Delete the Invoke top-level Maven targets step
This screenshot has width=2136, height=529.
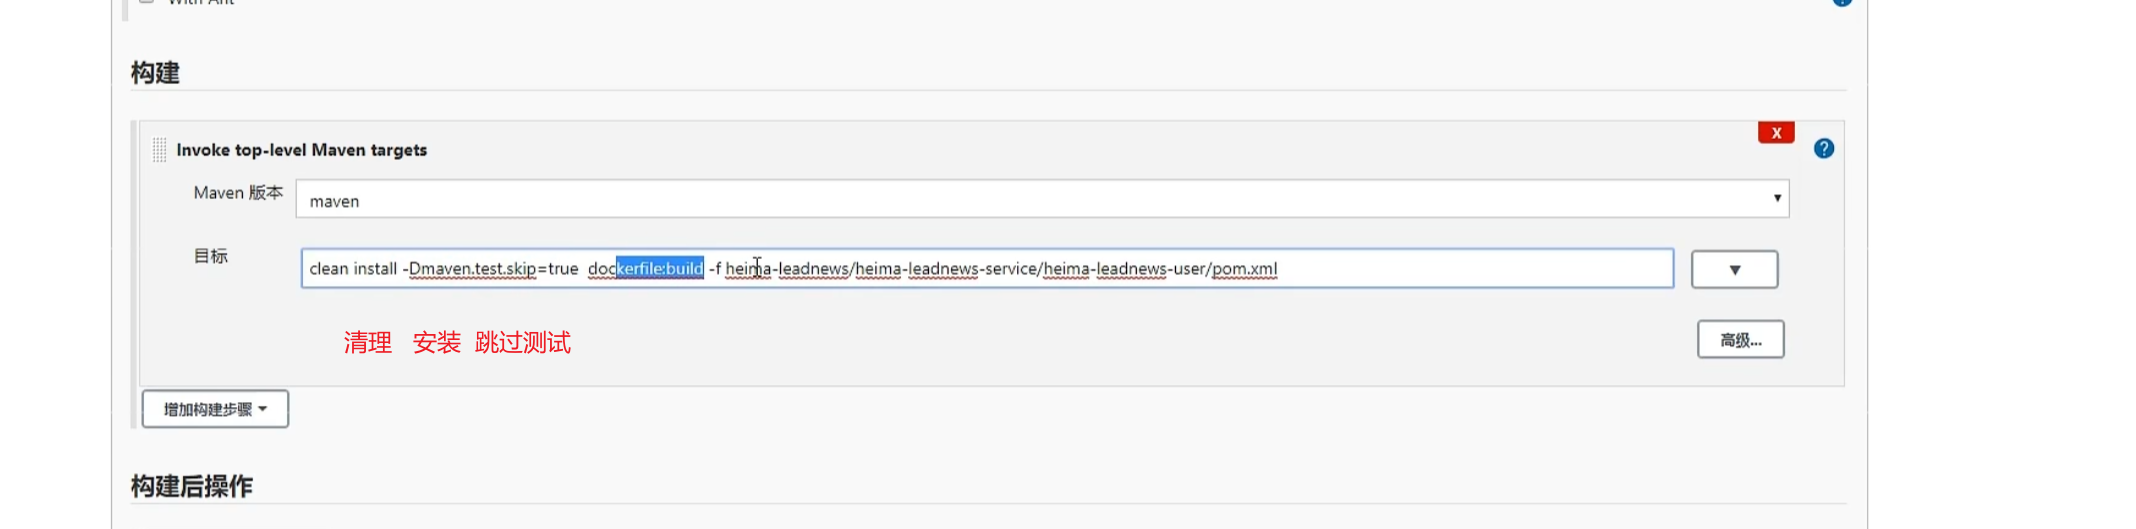click(x=1775, y=133)
